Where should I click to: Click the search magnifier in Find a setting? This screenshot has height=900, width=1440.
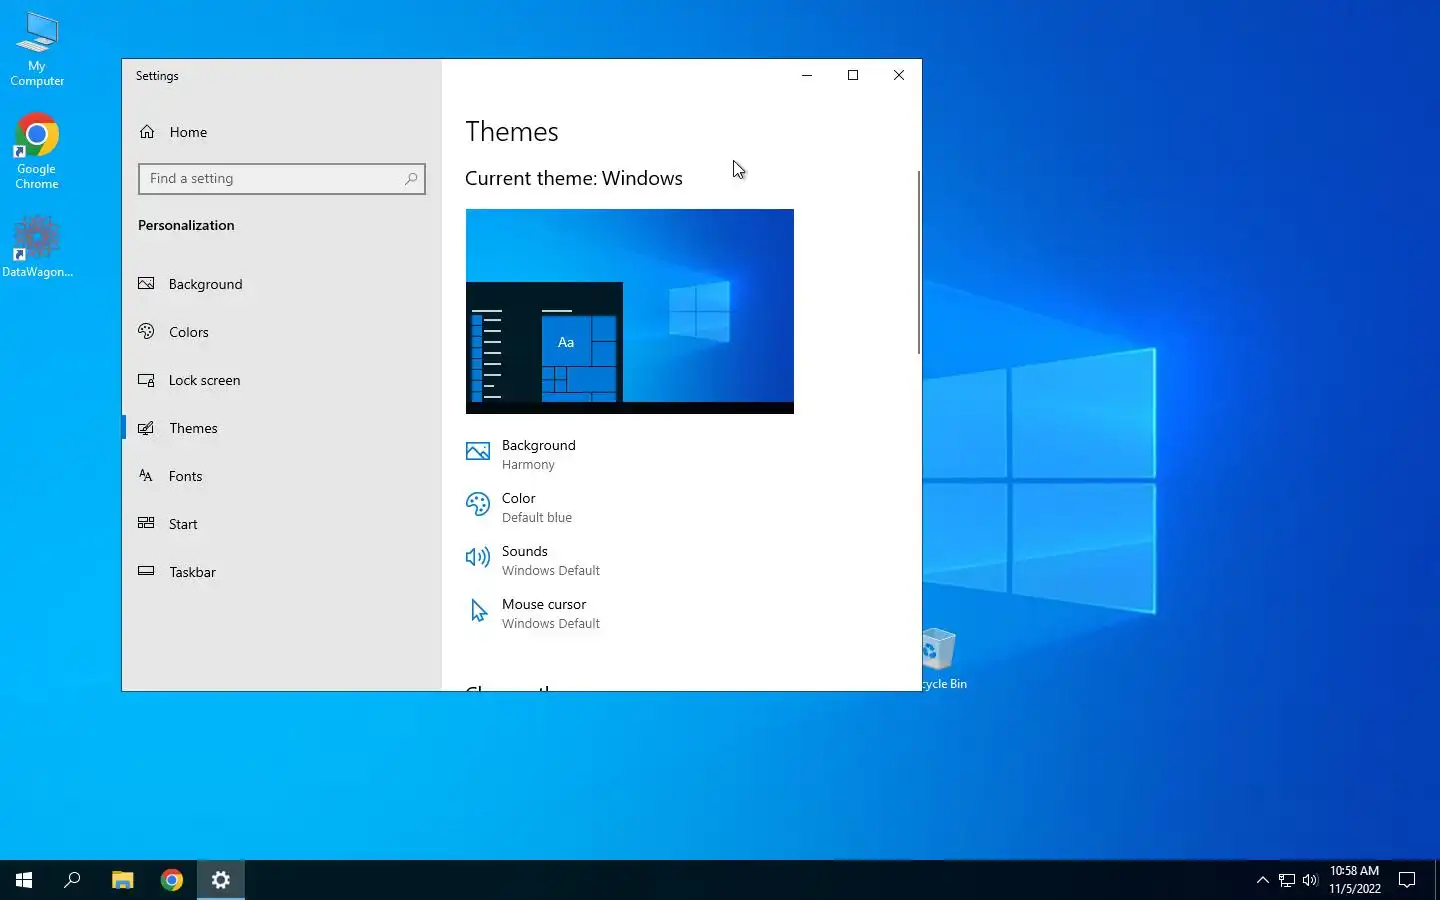pos(410,179)
